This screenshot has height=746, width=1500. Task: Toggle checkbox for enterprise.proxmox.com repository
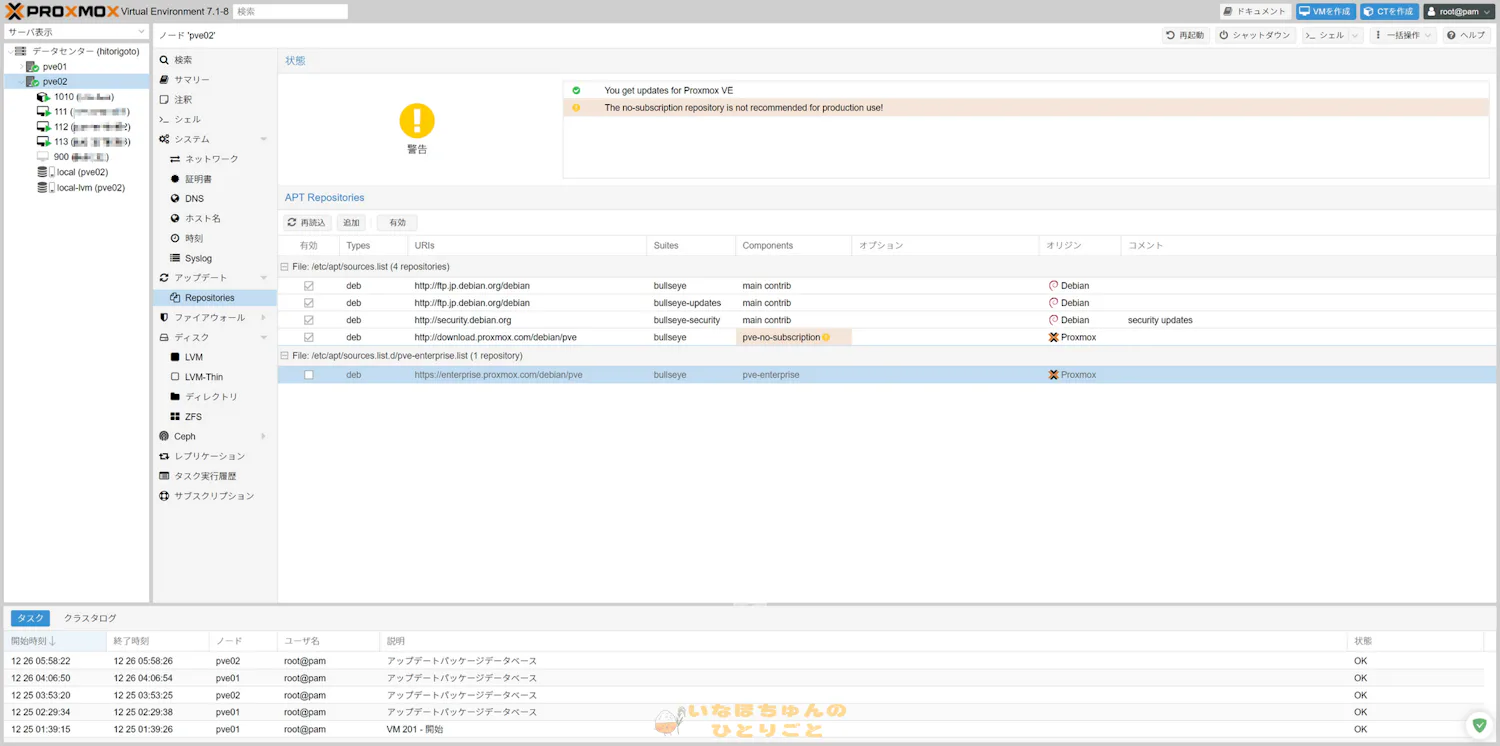pyautogui.click(x=309, y=375)
